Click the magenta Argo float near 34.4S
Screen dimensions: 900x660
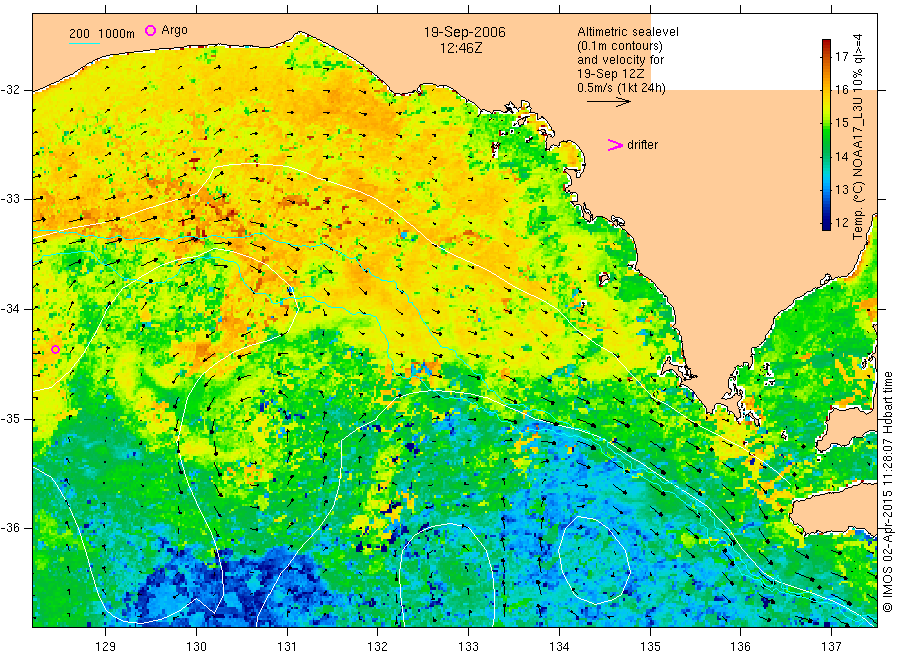pyautogui.click(x=56, y=350)
